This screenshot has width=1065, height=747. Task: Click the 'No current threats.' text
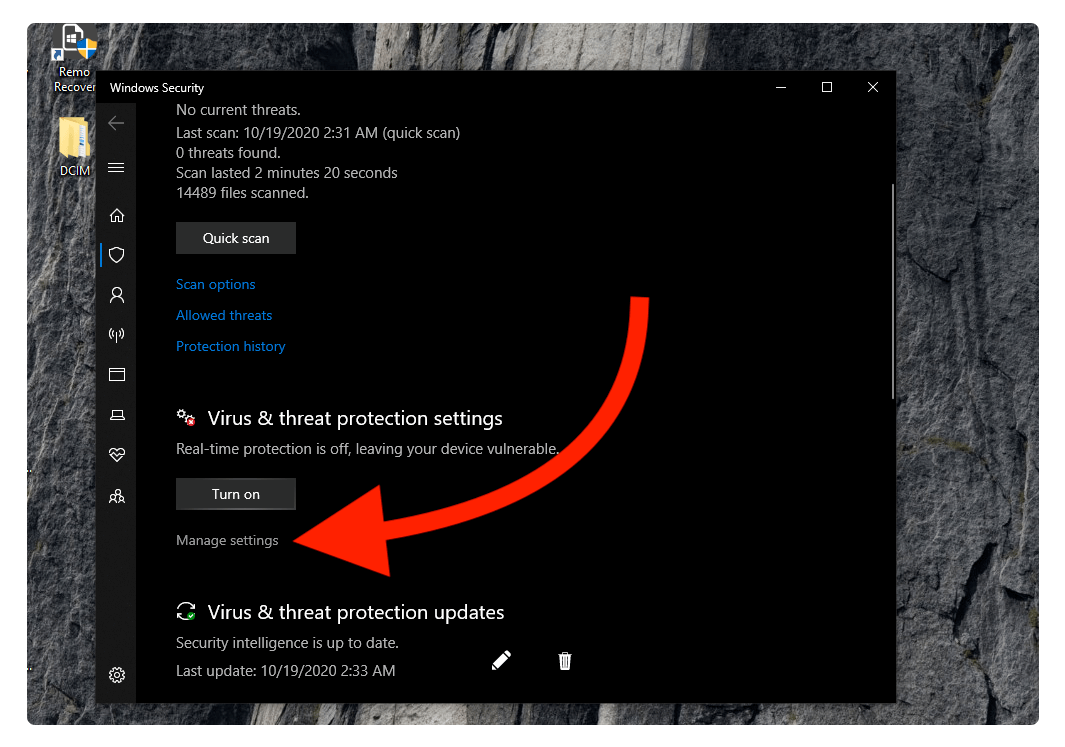pyautogui.click(x=238, y=110)
